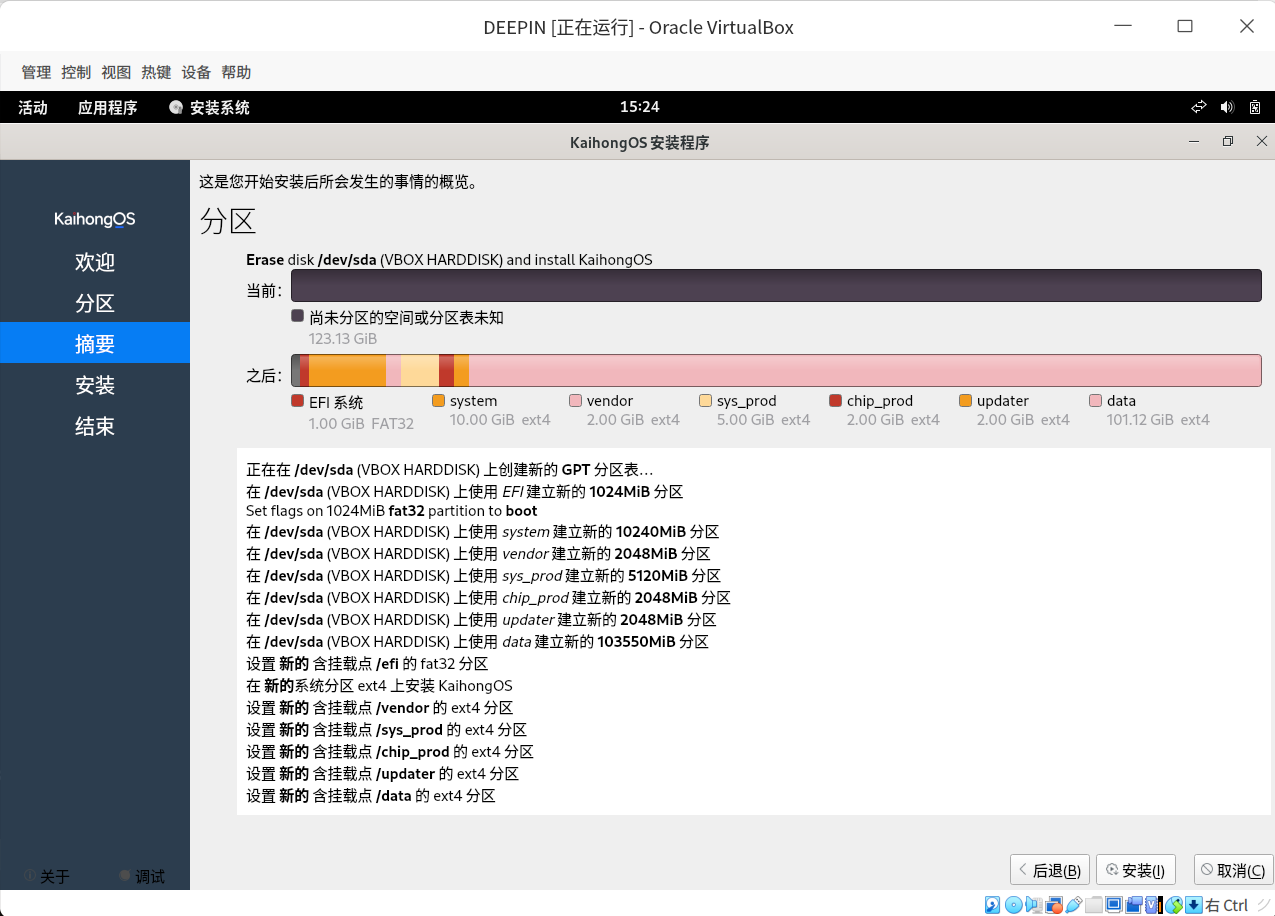Click the virtualization V chip icon in status bar

click(1153, 905)
